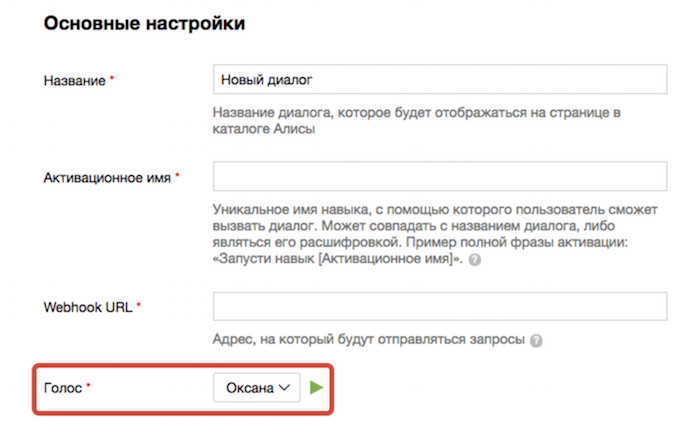Click the Активационное имя label

click(x=107, y=178)
